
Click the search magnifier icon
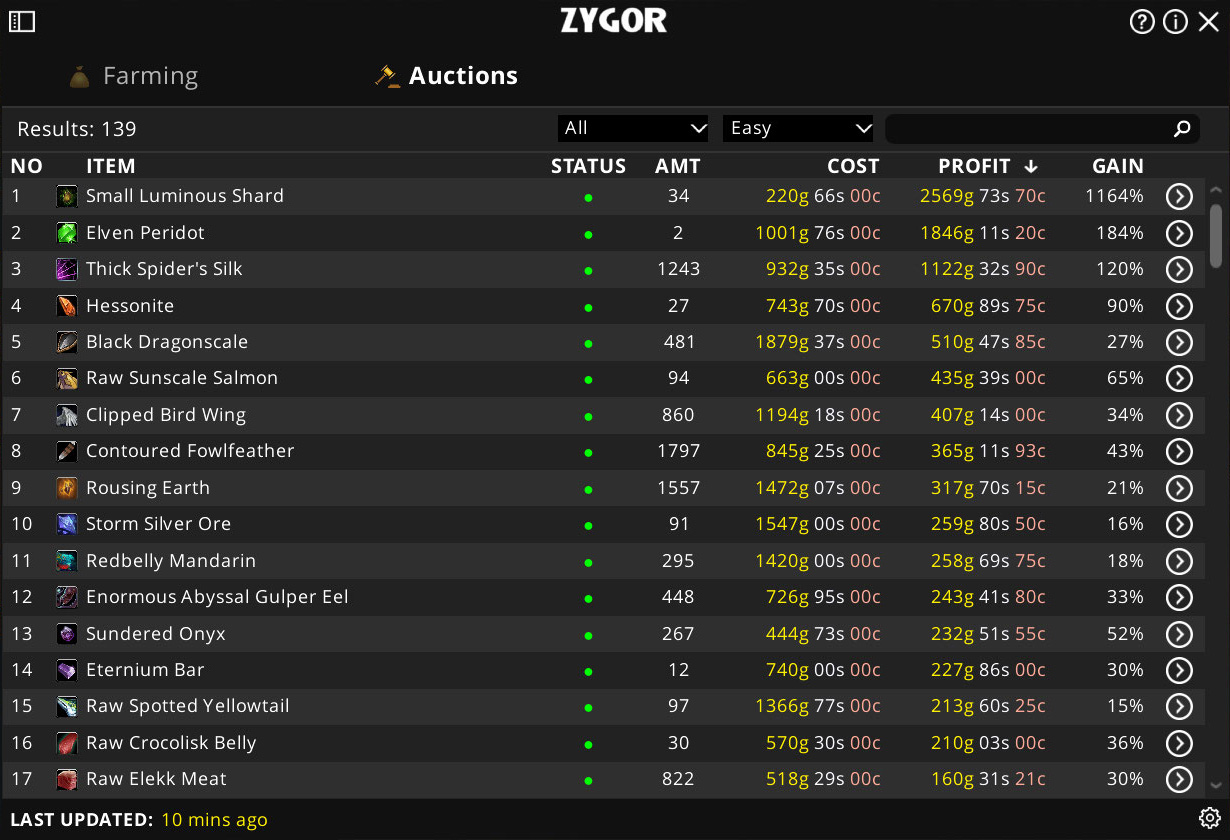pyautogui.click(x=1182, y=128)
